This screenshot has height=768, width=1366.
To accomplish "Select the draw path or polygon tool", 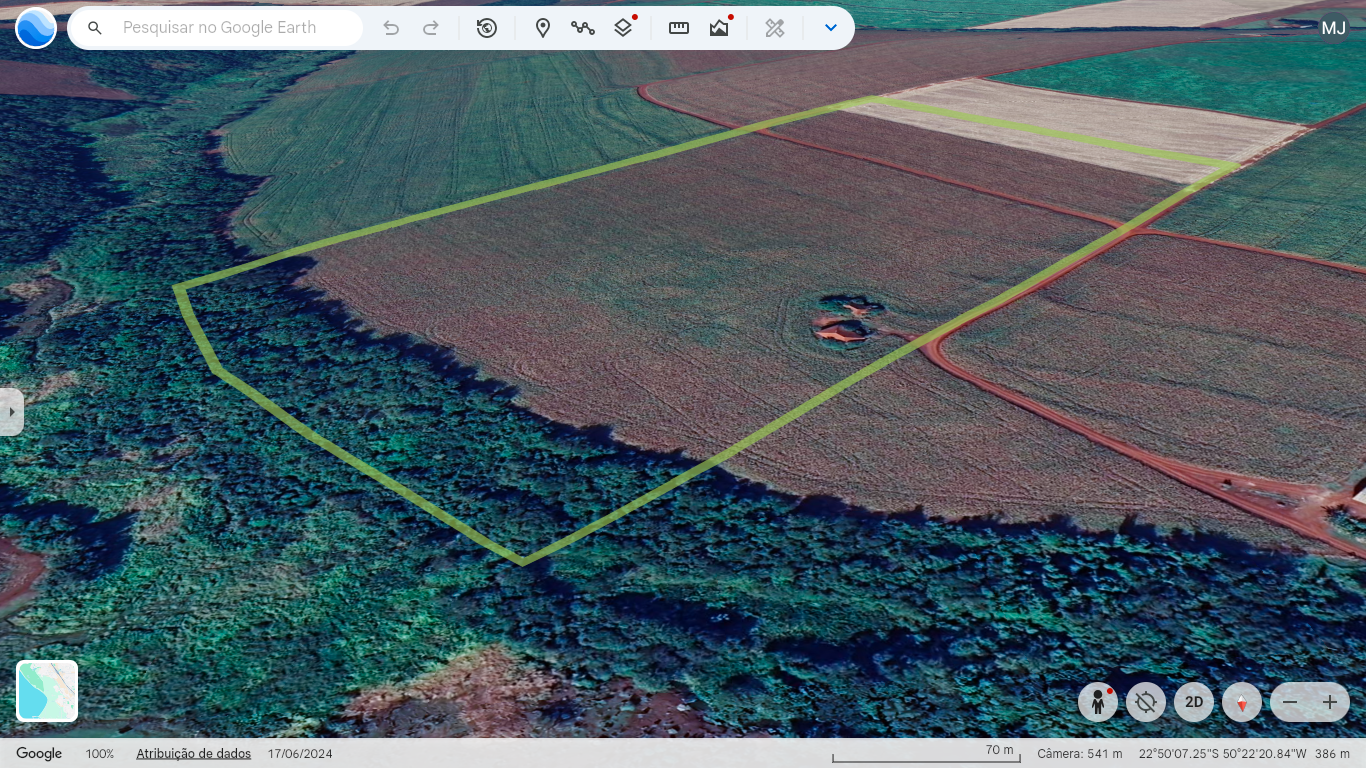I will click(x=583, y=28).
